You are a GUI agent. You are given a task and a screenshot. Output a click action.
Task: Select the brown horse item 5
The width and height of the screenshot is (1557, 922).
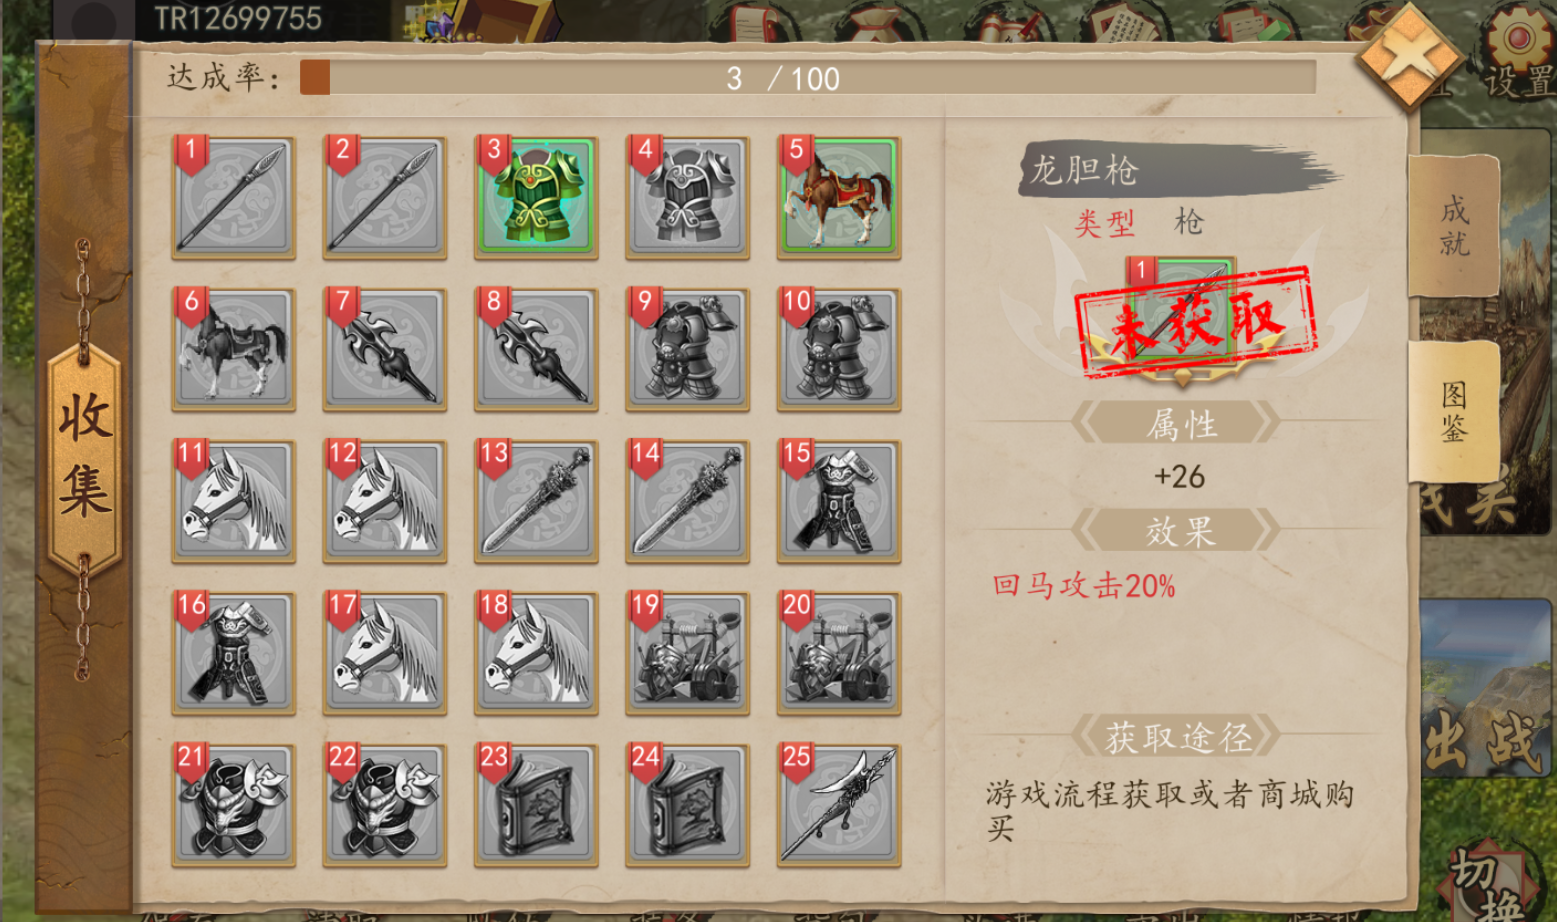click(x=839, y=197)
